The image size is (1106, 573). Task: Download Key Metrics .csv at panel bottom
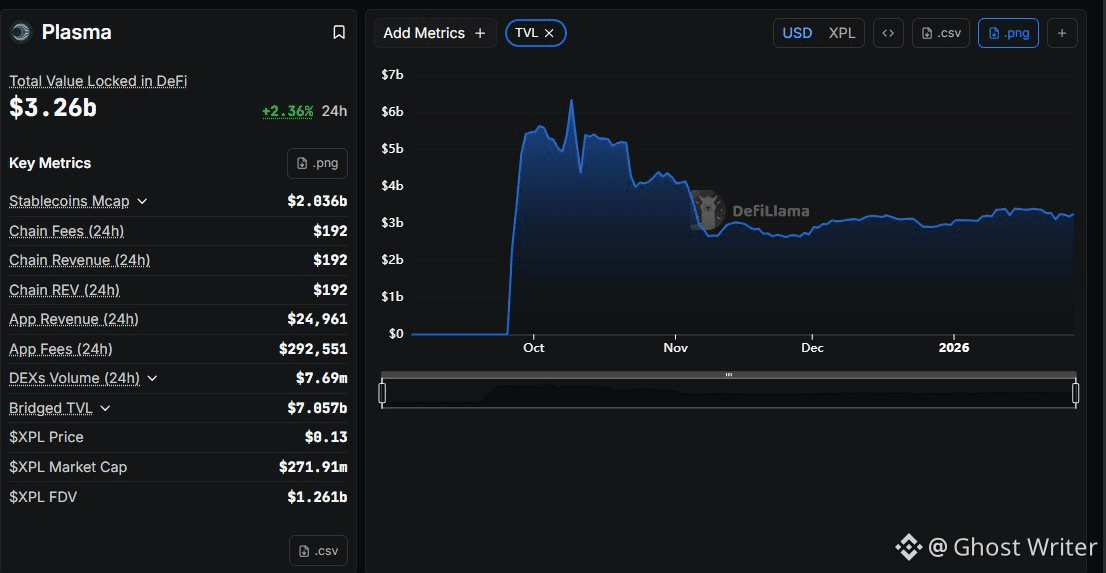click(x=318, y=550)
